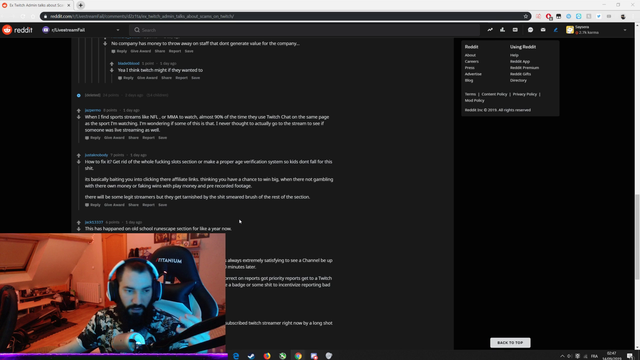Open justaknobody's user profile link
640x360 pixels.
point(96,155)
